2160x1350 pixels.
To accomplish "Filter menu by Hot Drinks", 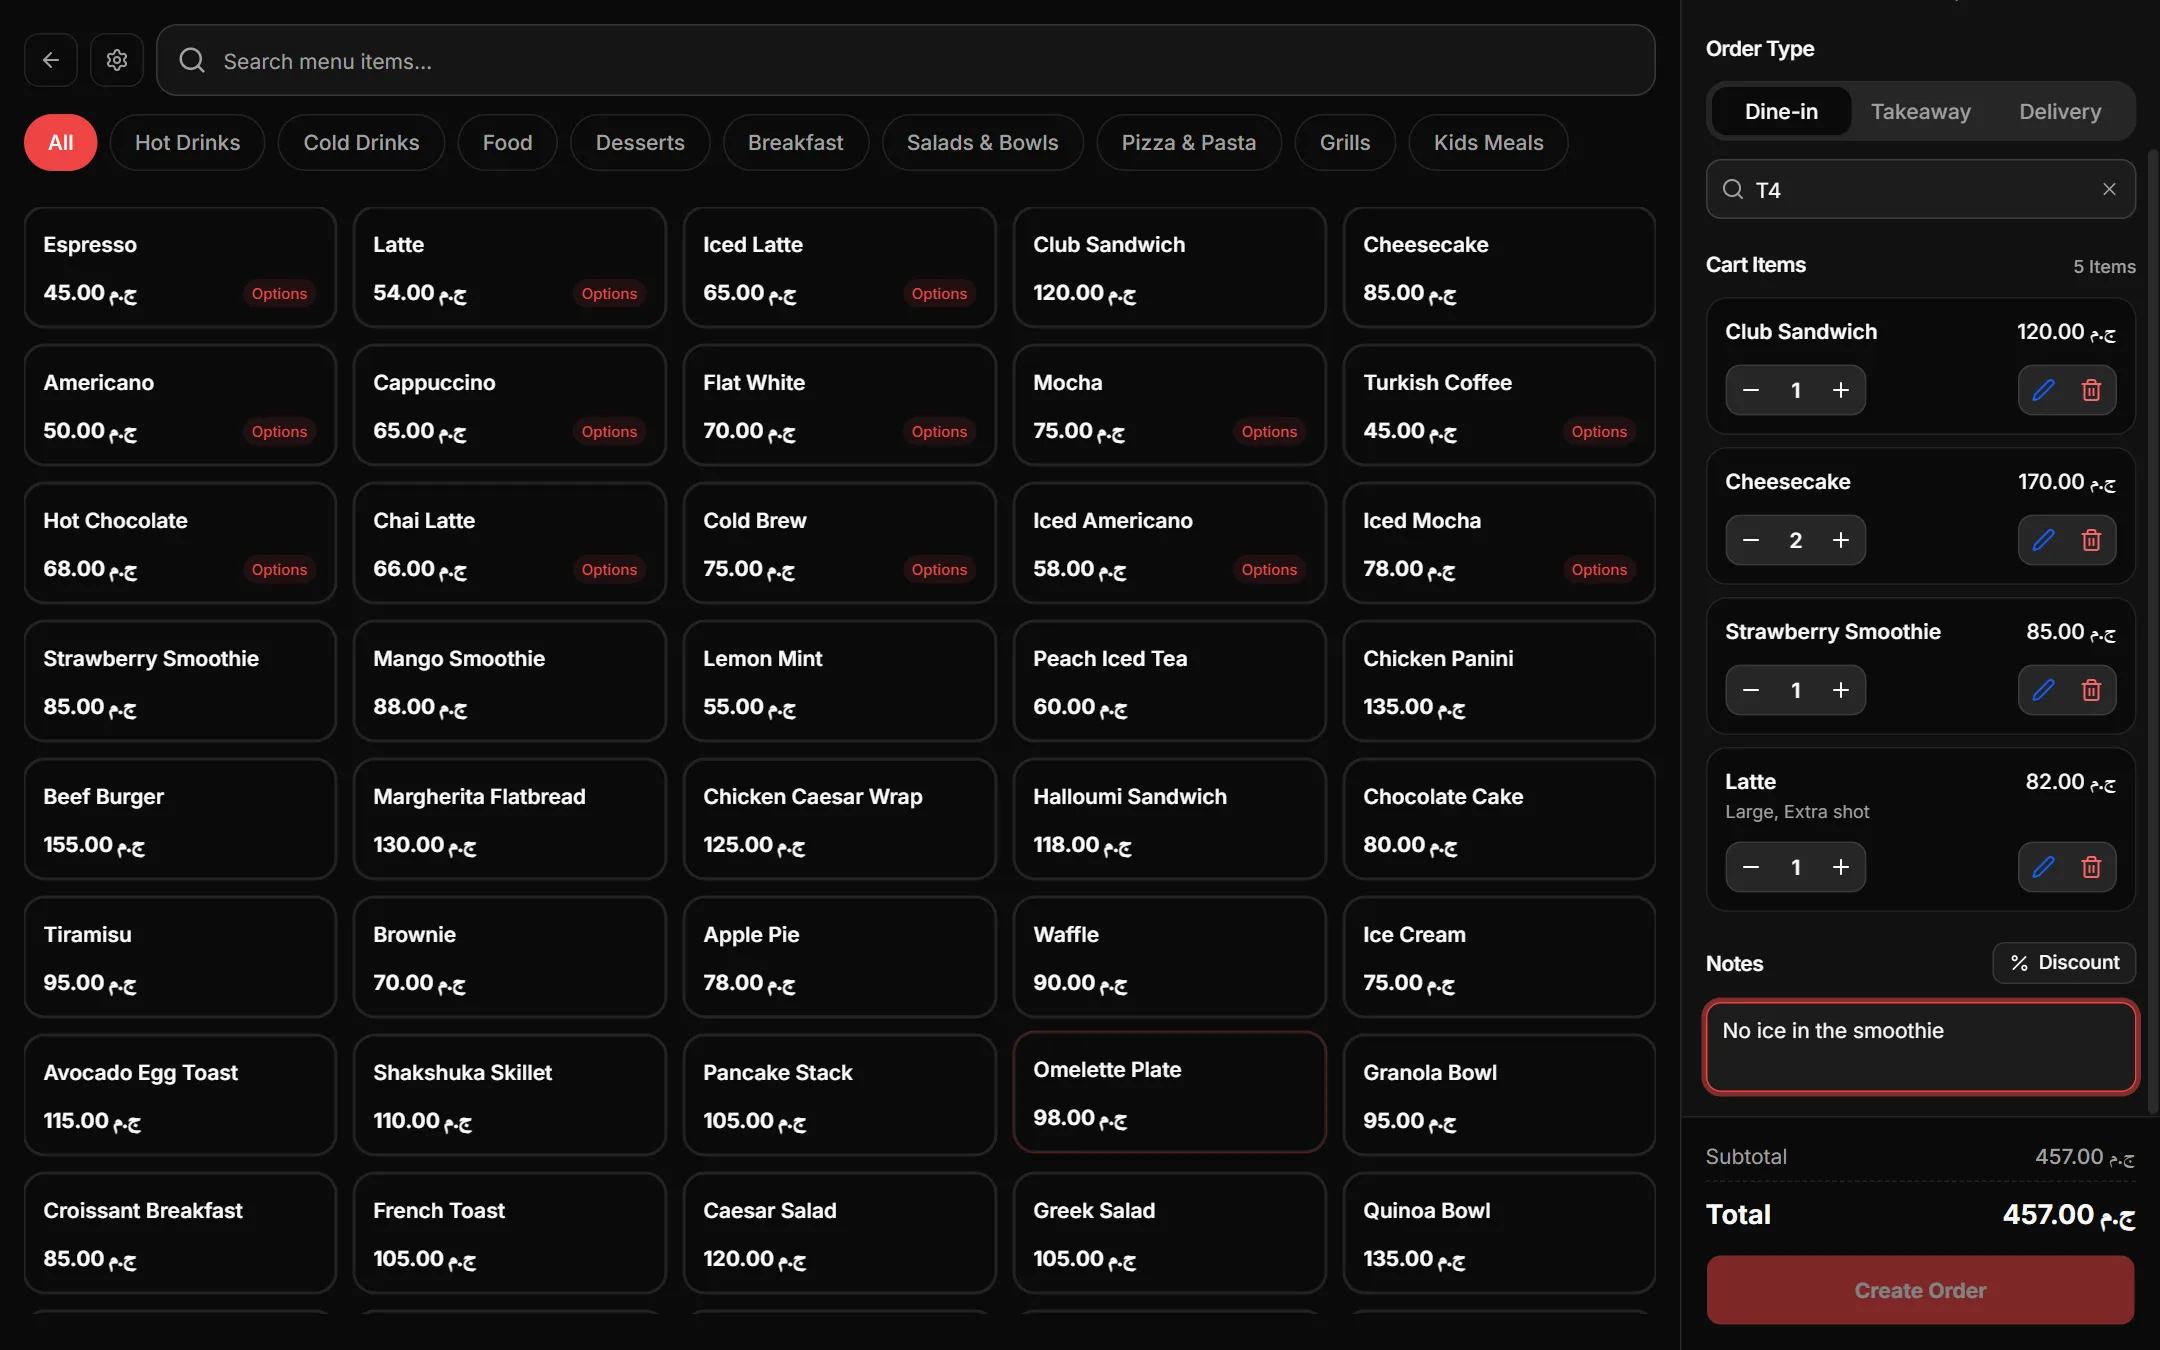I will pyautogui.click(x=187, y=142).
